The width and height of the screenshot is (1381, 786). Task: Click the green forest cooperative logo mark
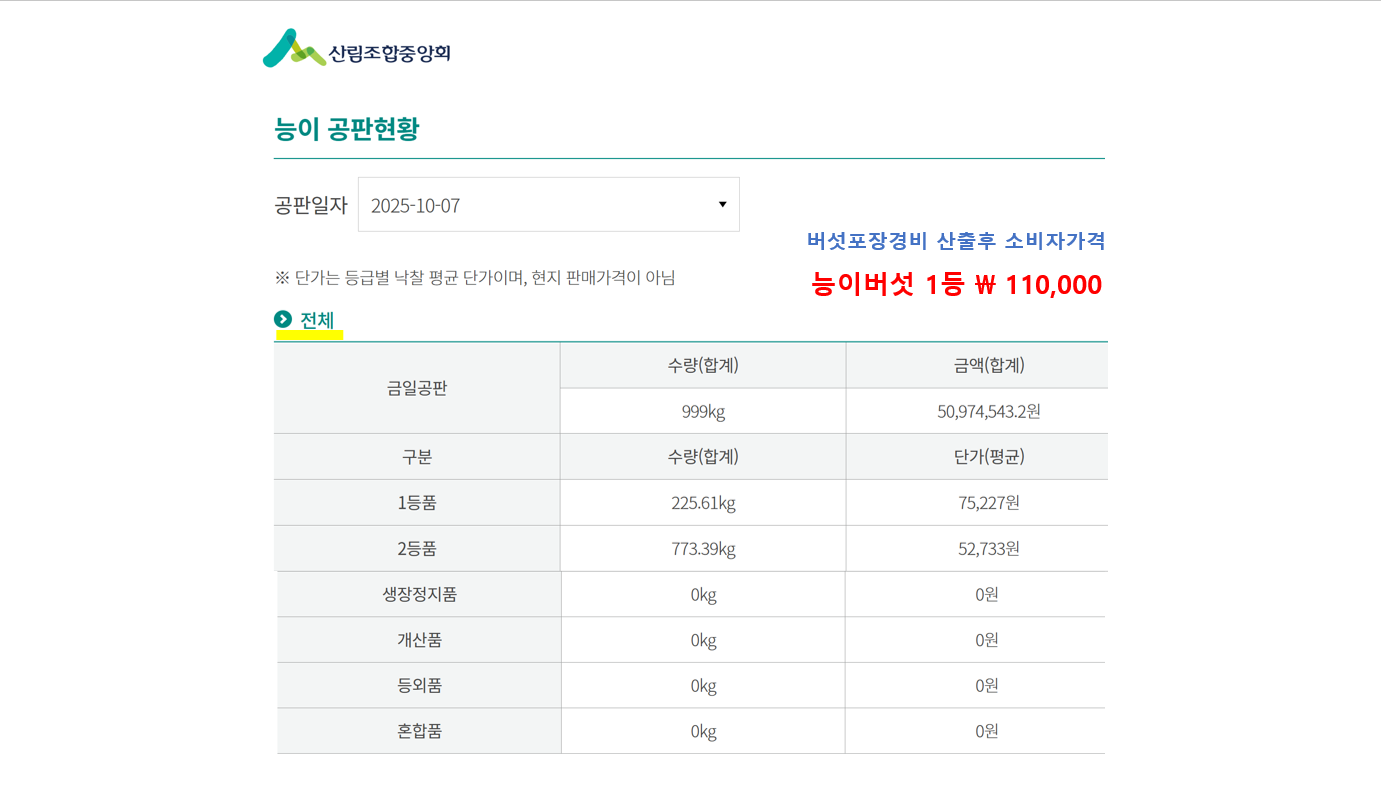coord(294,49)
